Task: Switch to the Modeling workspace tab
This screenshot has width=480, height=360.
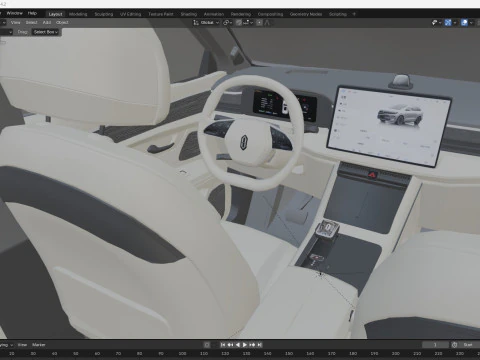Action: pos(78,14)
